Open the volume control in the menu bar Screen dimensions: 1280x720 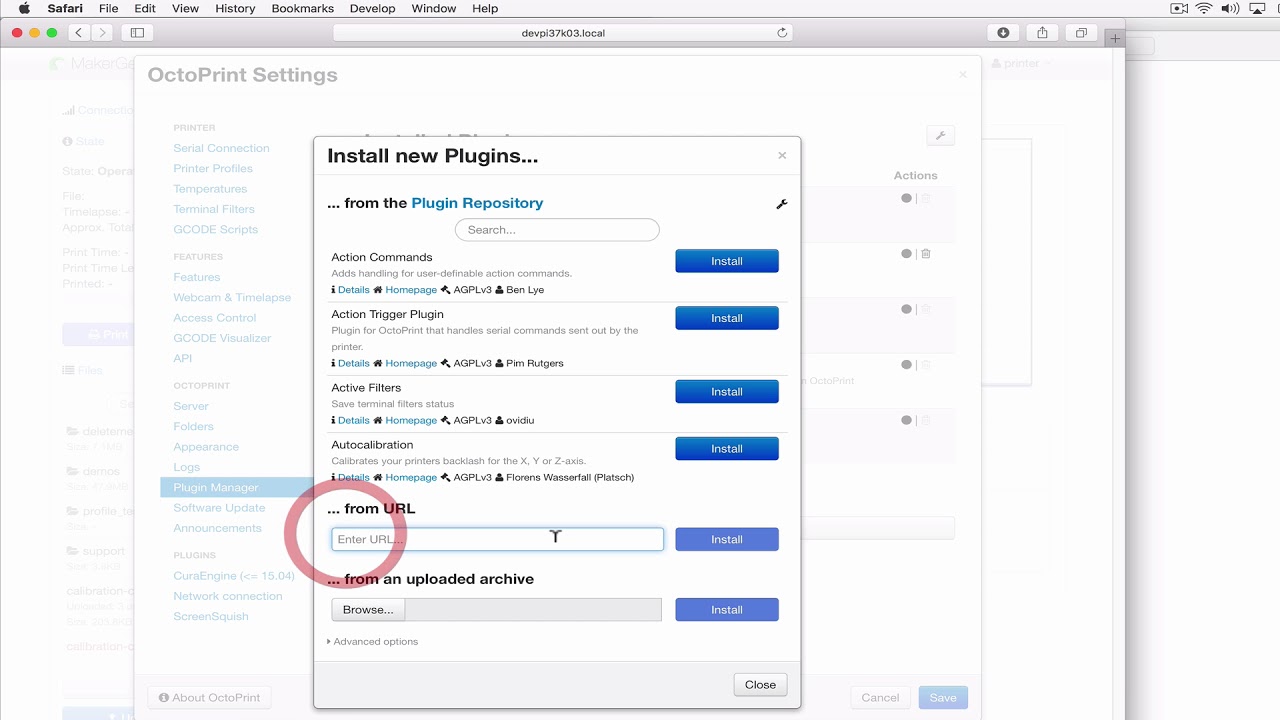[x=1230, y=8]
